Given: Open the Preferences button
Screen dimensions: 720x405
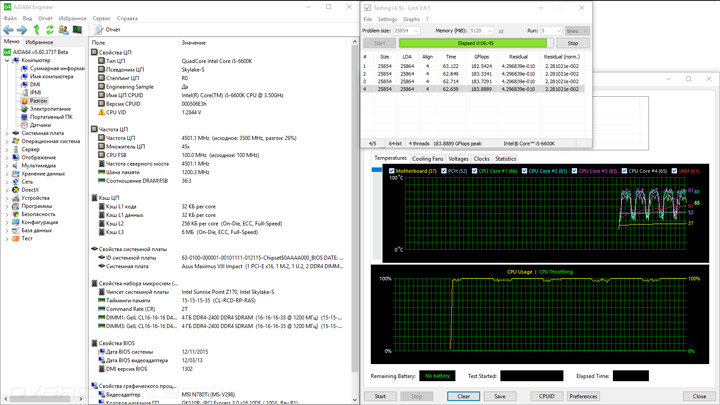Looking at the screenshot, I should pos(583,396).
